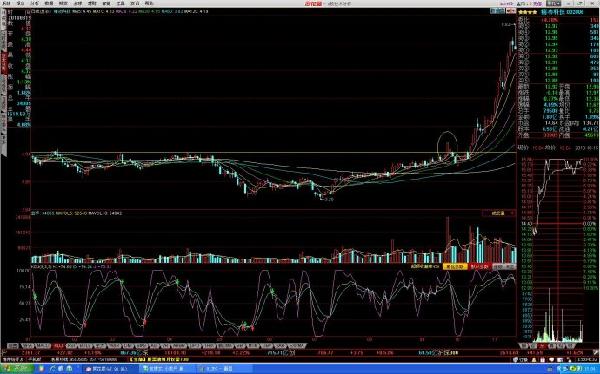The width and height of the screenshot is (600, 374).
Task: Click the heart-shaped icon in the bottom status bar
Action: pos(551,360)
